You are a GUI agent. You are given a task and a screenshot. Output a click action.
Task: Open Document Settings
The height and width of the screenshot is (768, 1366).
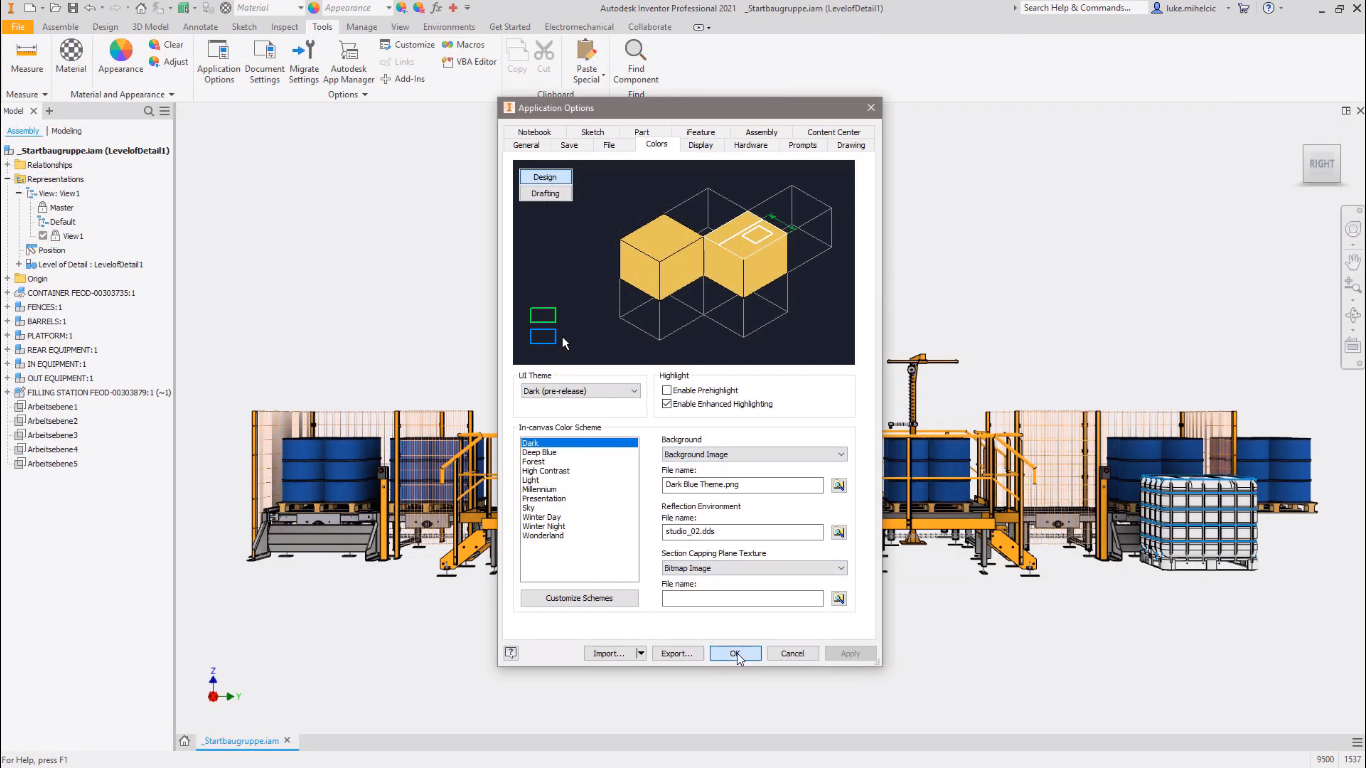pyautogui.click(x=264, y=62)
